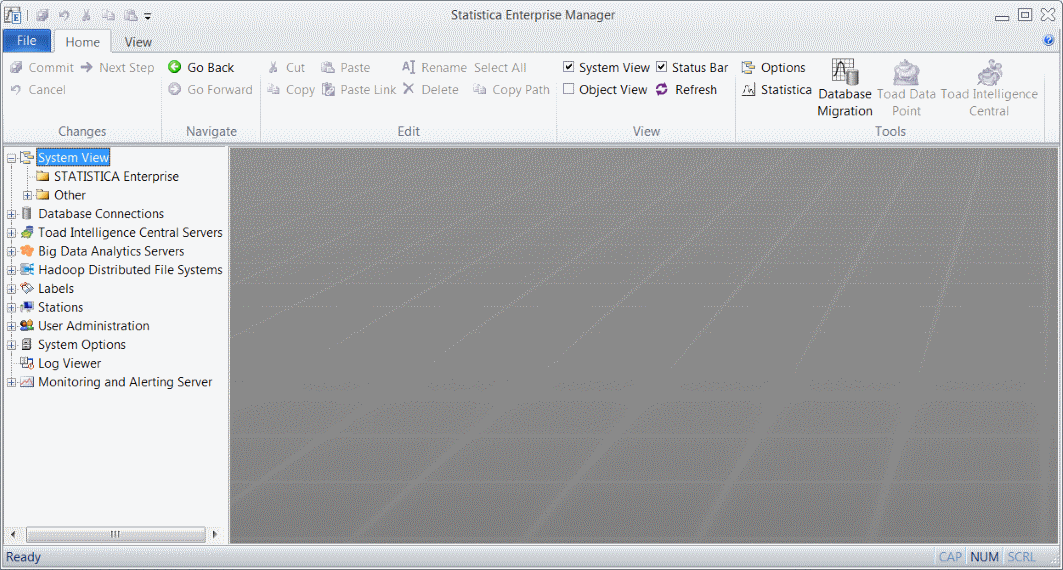Switch to the View ribbon tab

138,41
